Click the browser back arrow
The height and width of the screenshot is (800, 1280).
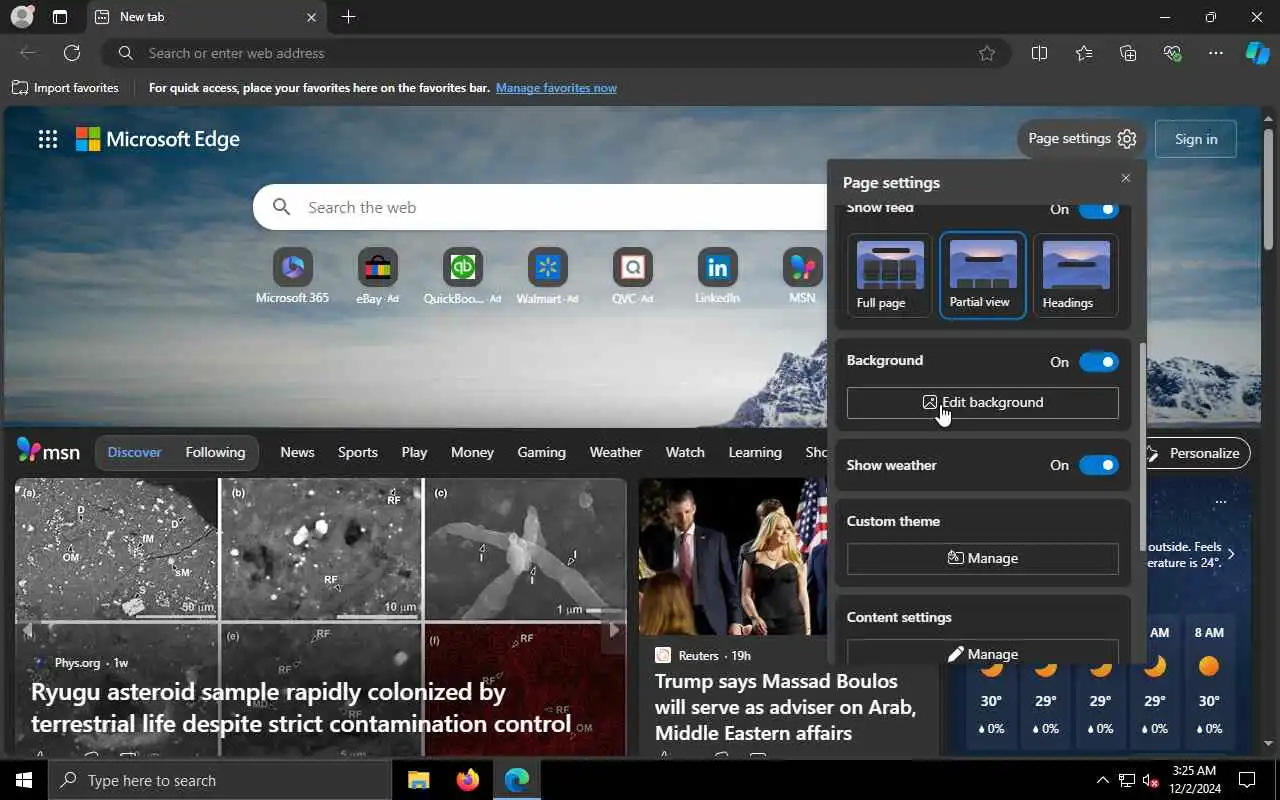pos(28,53)
